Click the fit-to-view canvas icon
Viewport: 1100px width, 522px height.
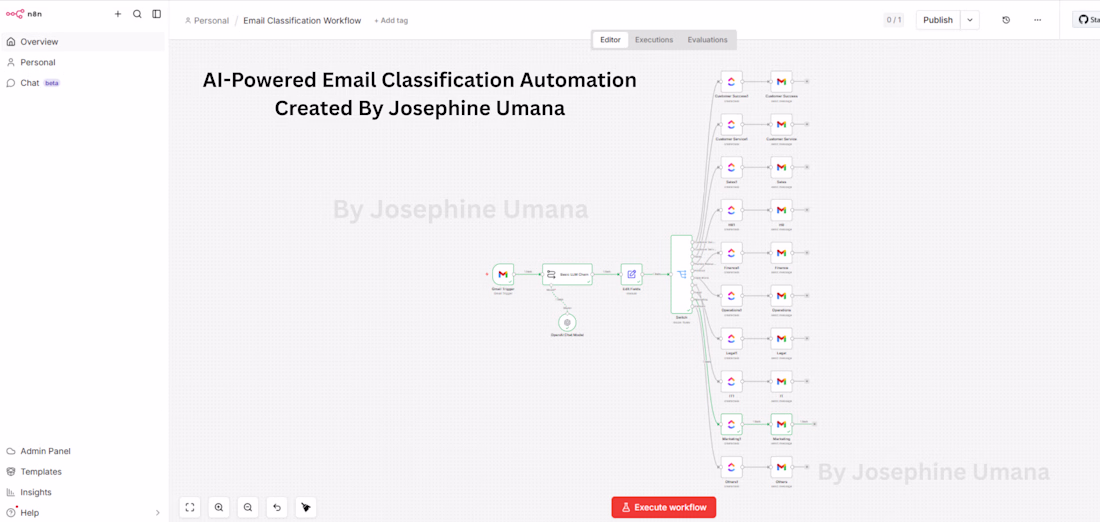click(189, 507)
